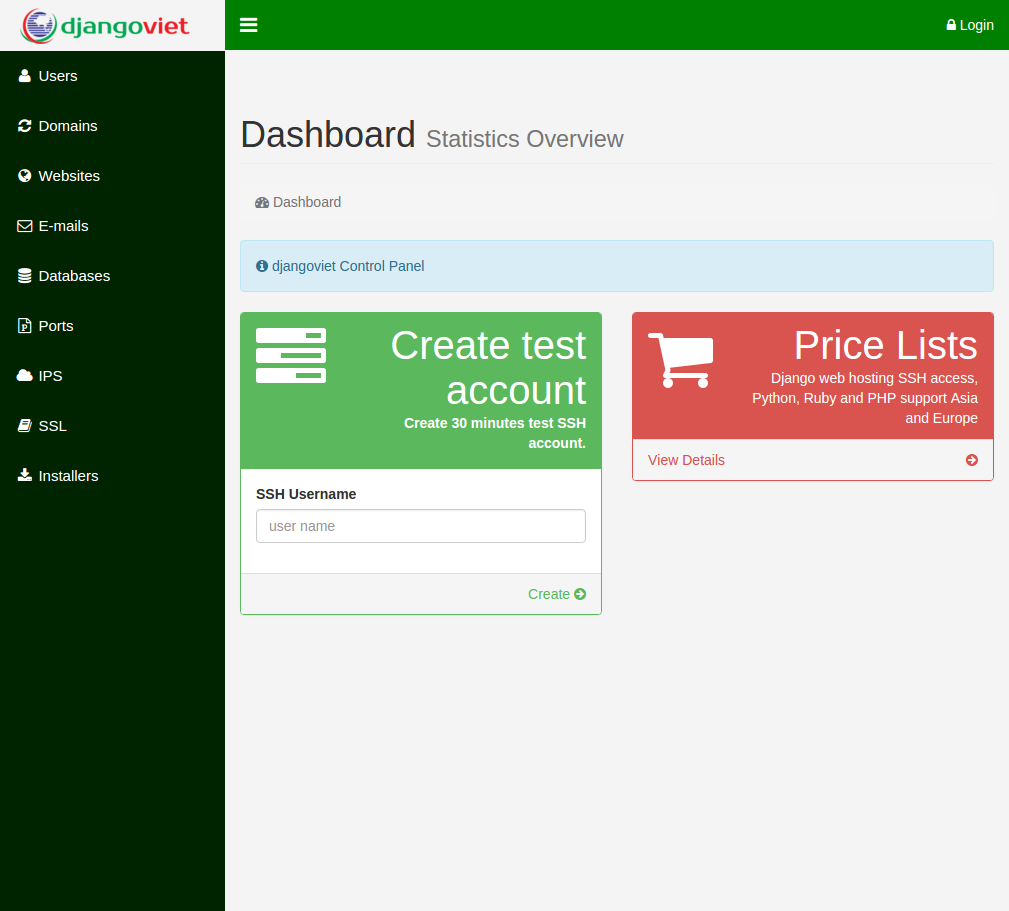Open the Ports menu item
This screenshot has height=911, width=1009.
[55, 326]
